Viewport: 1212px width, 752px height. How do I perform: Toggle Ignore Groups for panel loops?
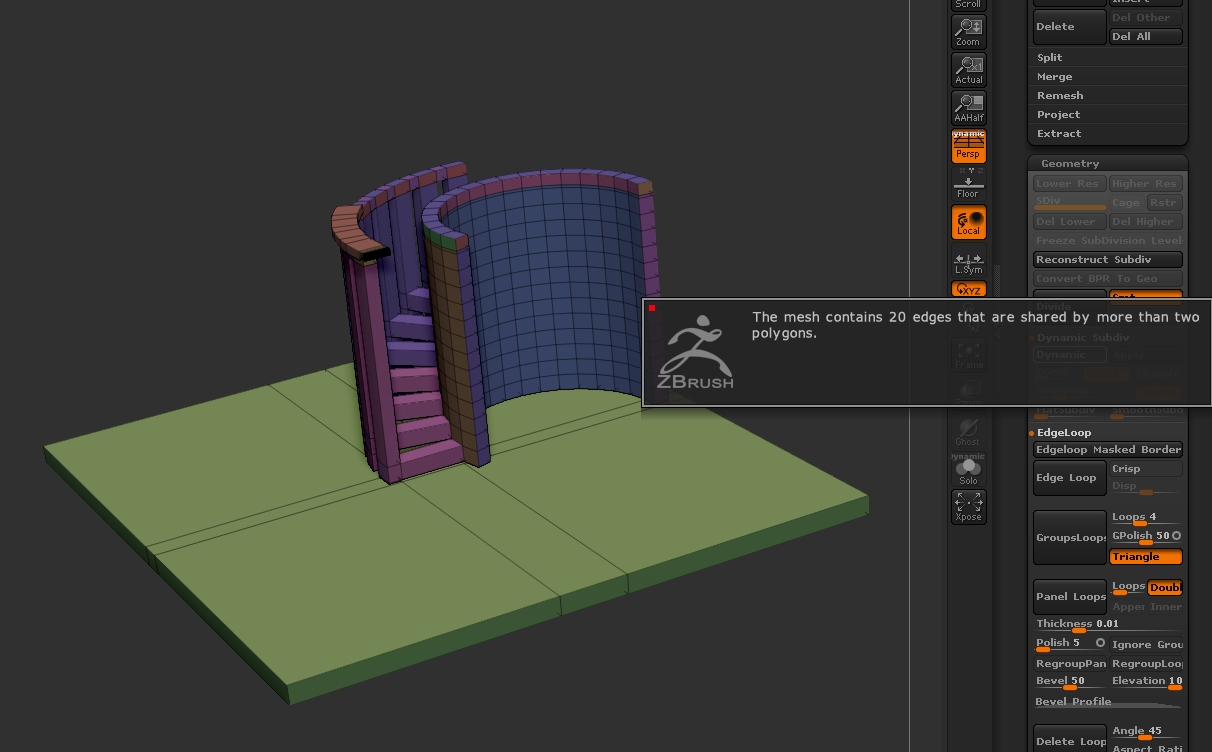pyautogui.click(x=1146, y=645)
